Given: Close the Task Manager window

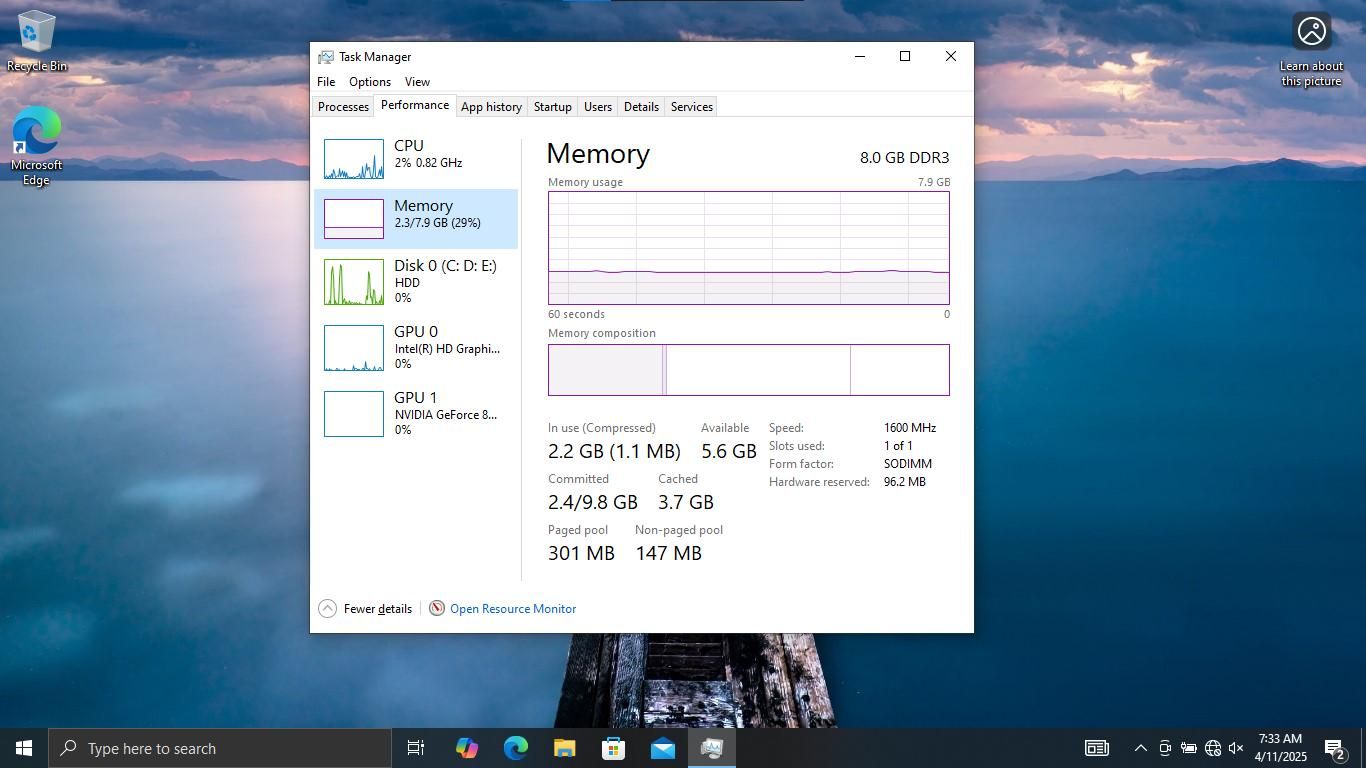Looking at the screenshot, I should pyautogui.click(x=951, y=56).
